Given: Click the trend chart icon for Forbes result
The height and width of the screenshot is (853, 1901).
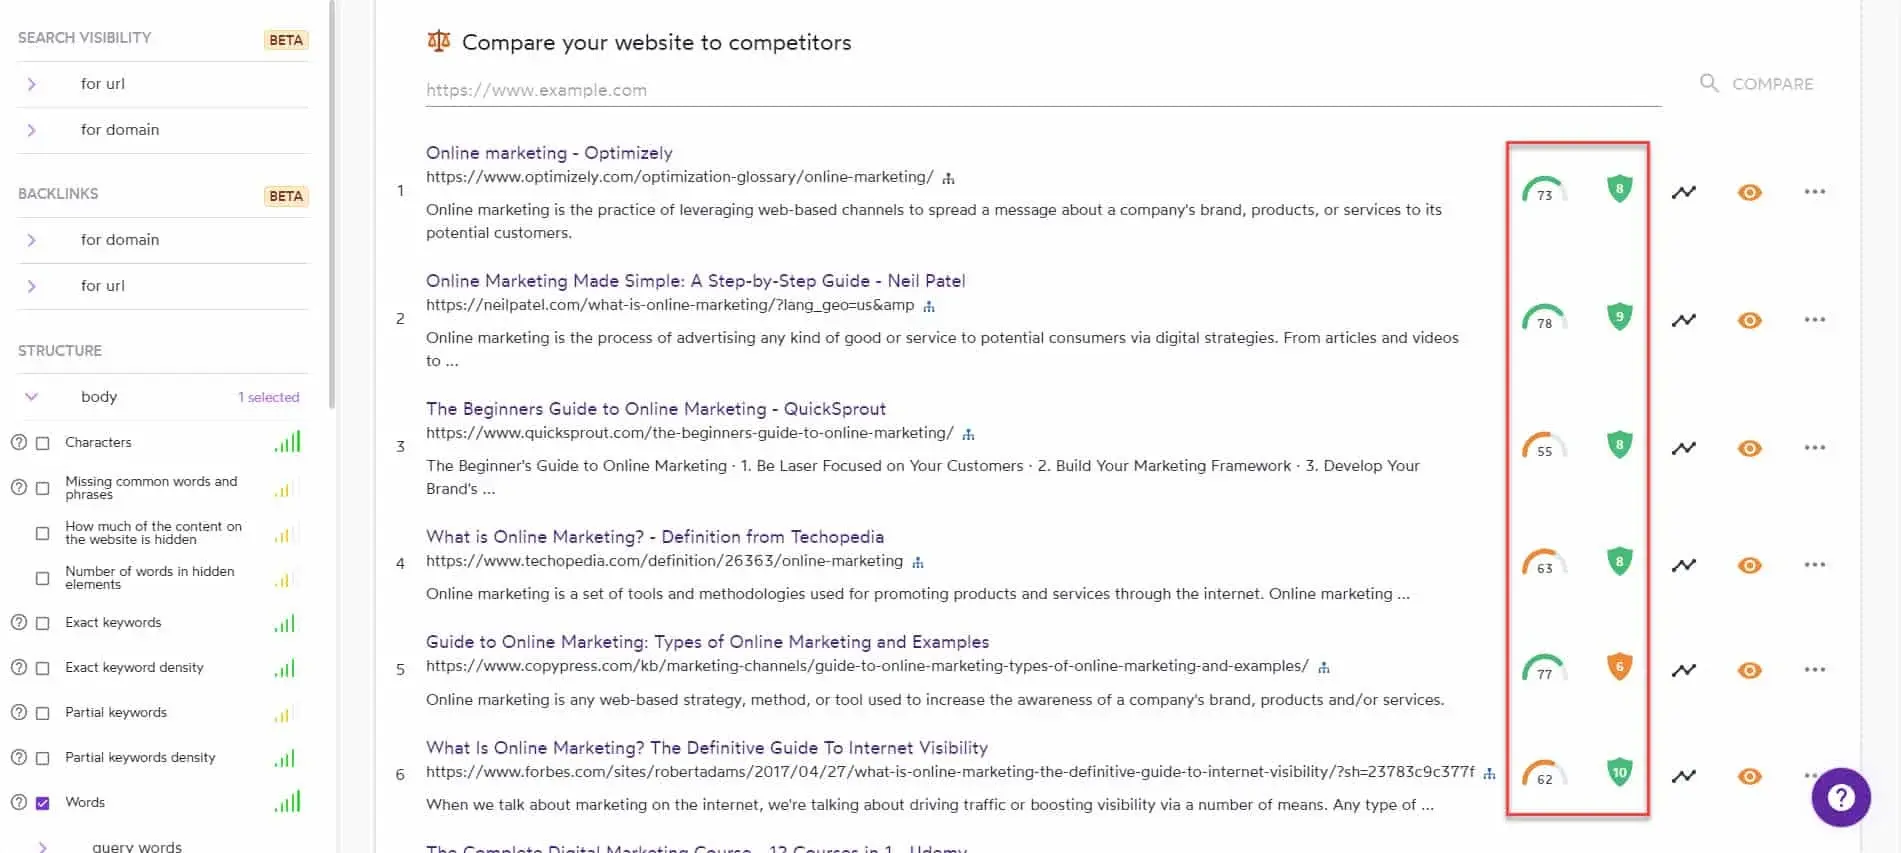Looking at the screenshot, I should tap(1684, 776).
